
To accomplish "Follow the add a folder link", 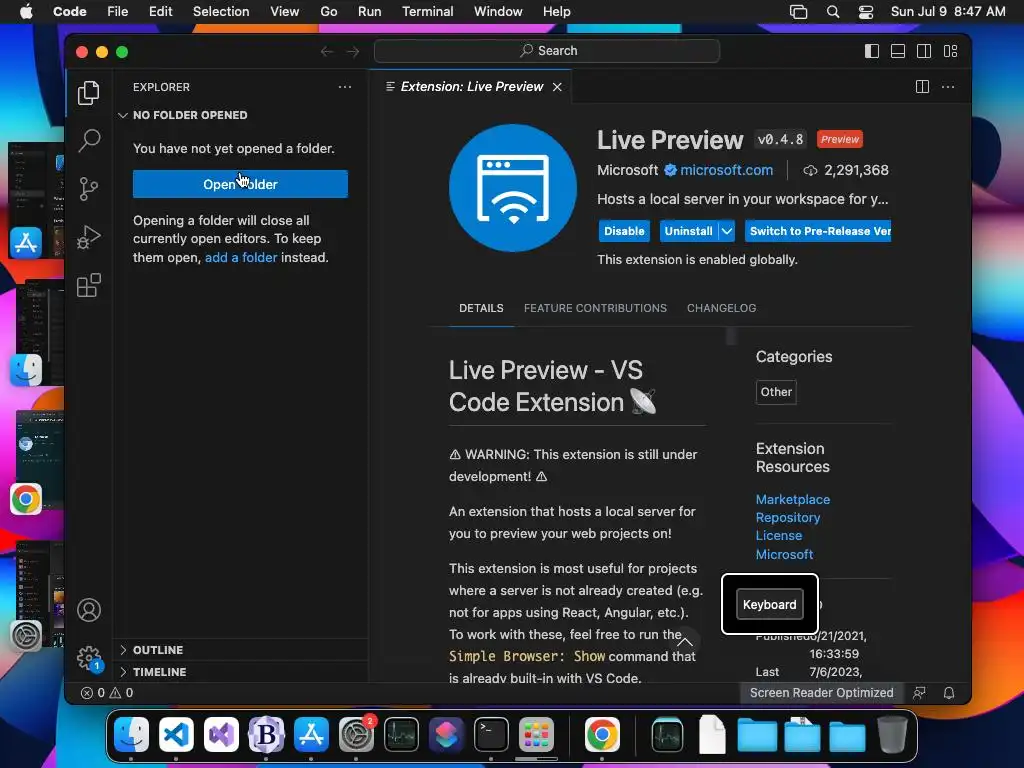I will 241,257.
